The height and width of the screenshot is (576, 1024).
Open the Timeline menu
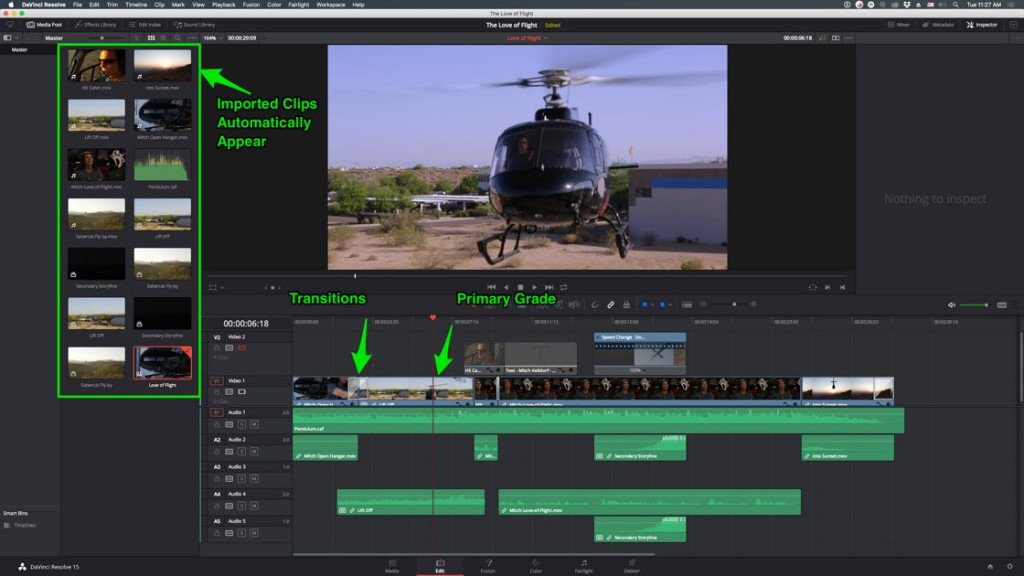[136, 5]
